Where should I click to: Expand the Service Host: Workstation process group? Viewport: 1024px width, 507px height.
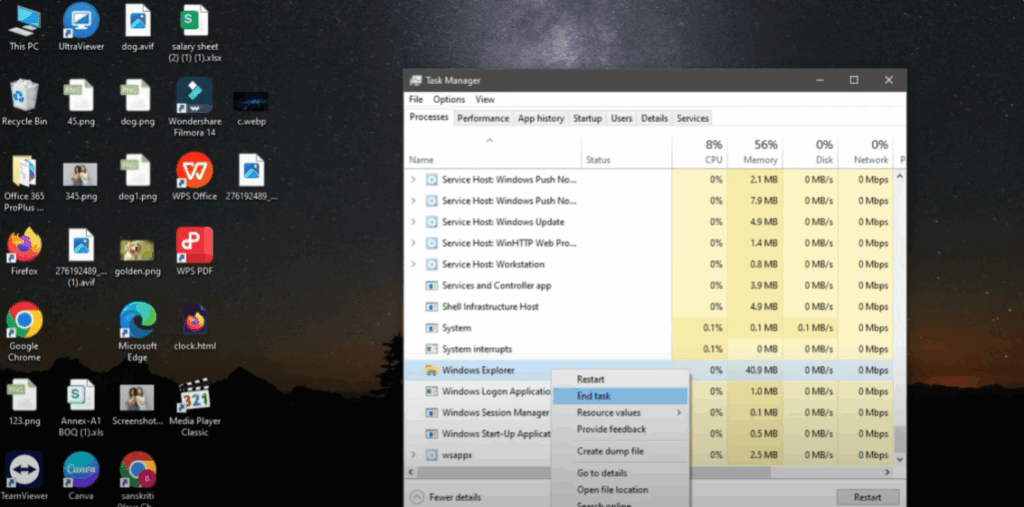[414, 264]
